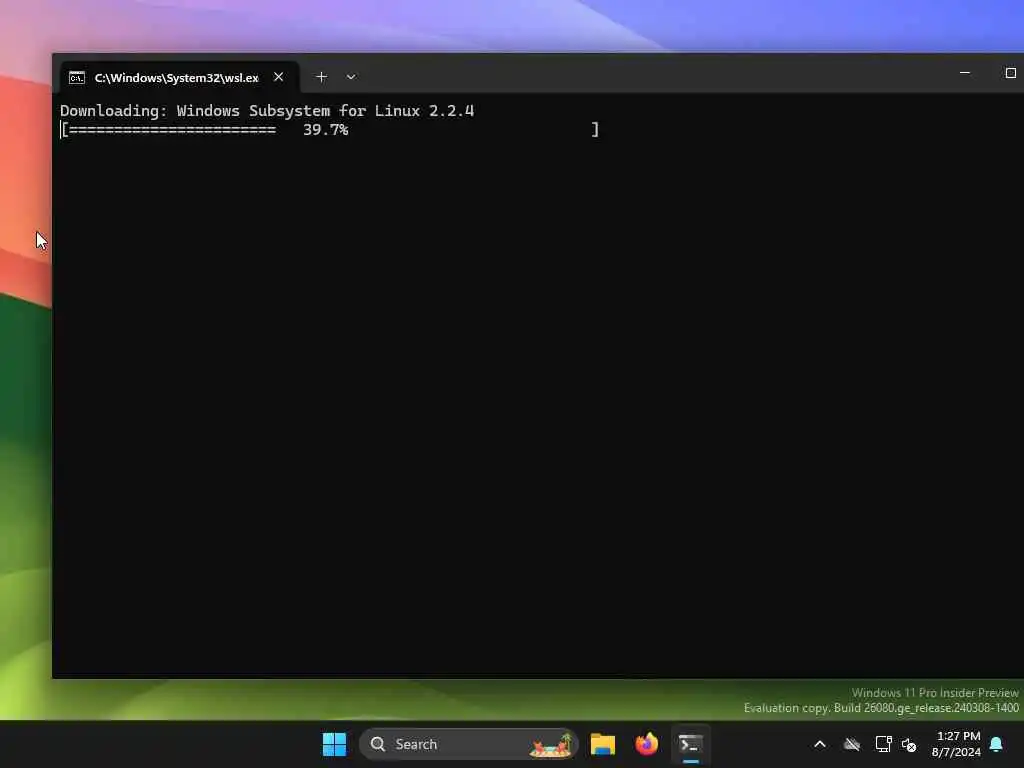The width and height of the screenshot is (1024, 768).
Task: Click the Downloading Windows Subsystem for Linux line
Action: [x=267, y=111]
